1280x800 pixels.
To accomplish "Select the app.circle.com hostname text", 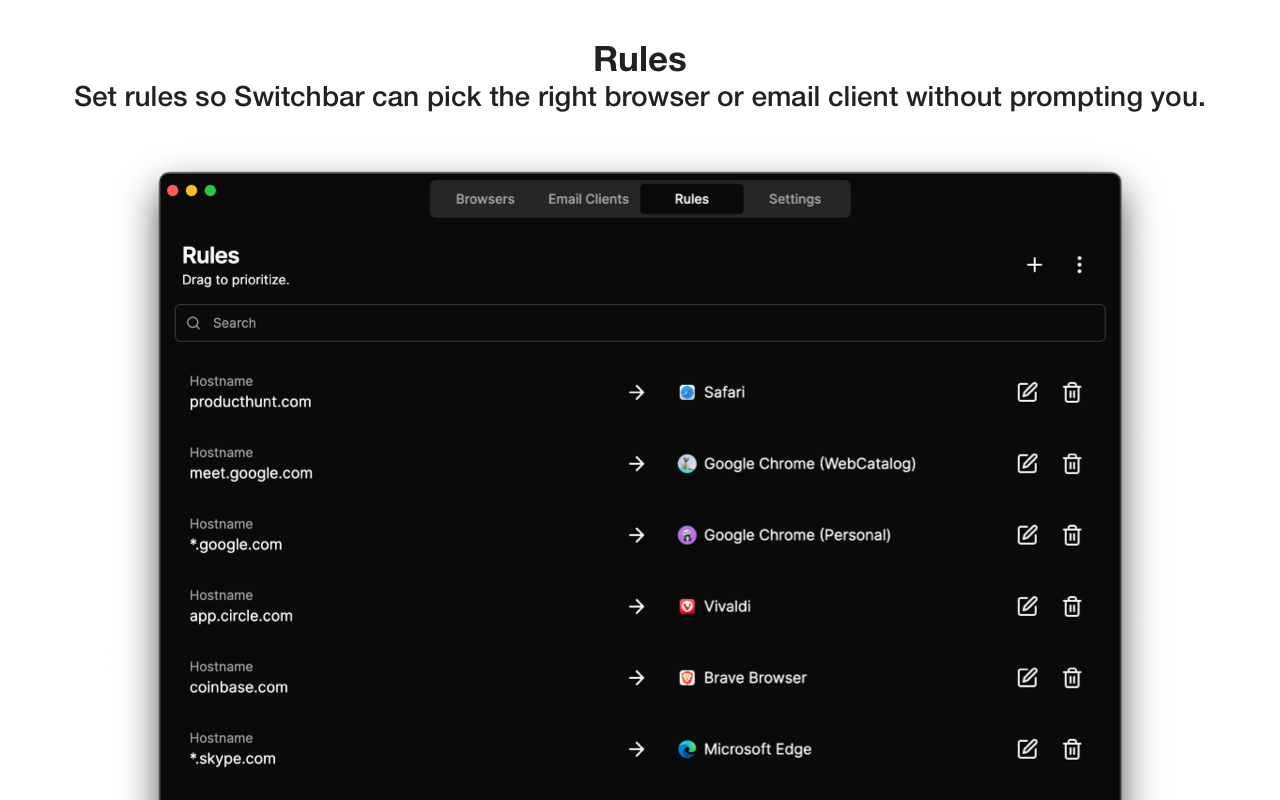I will [x=241, y=616].
